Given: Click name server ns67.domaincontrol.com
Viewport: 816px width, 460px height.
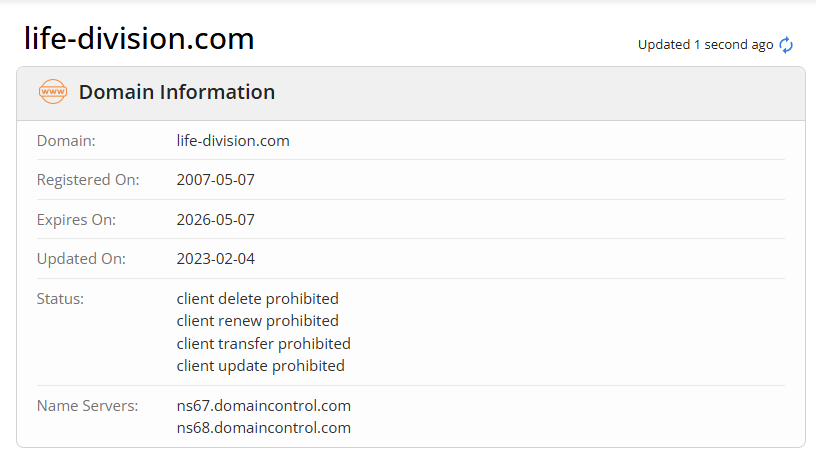Looking at the screenshot, I should point(263,406).
